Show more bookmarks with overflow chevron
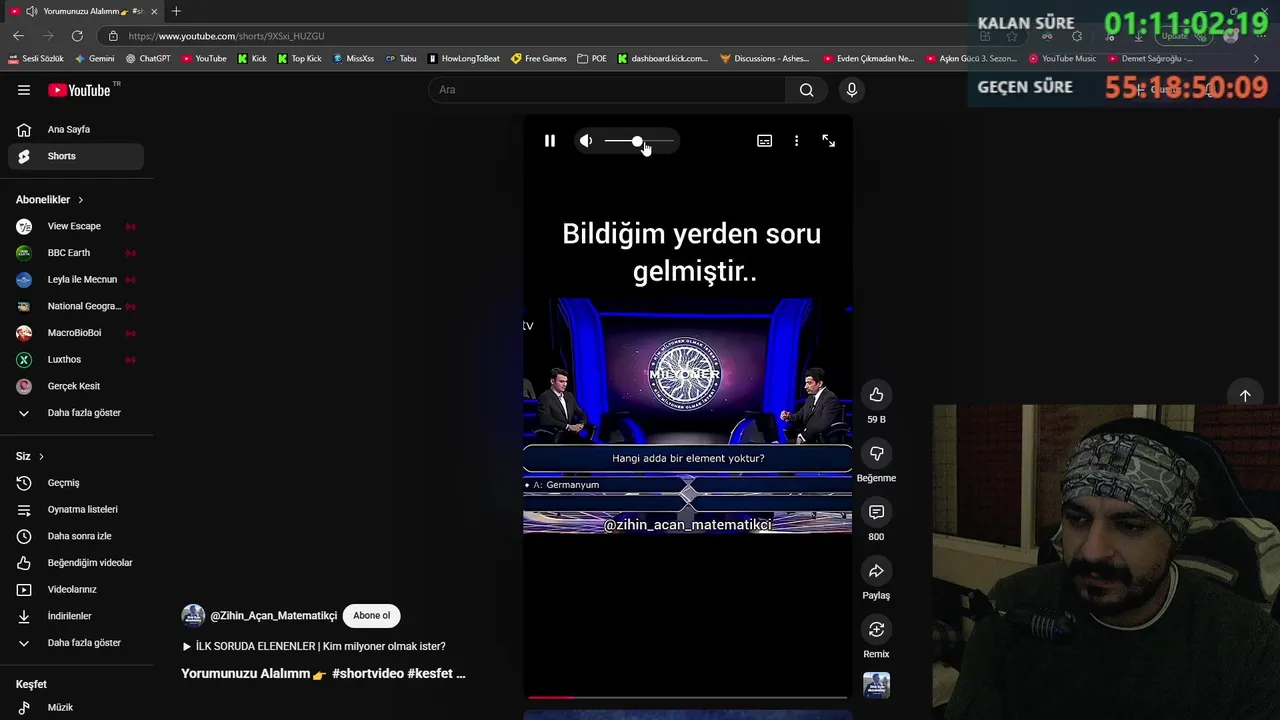 (x=1256, y=59)
